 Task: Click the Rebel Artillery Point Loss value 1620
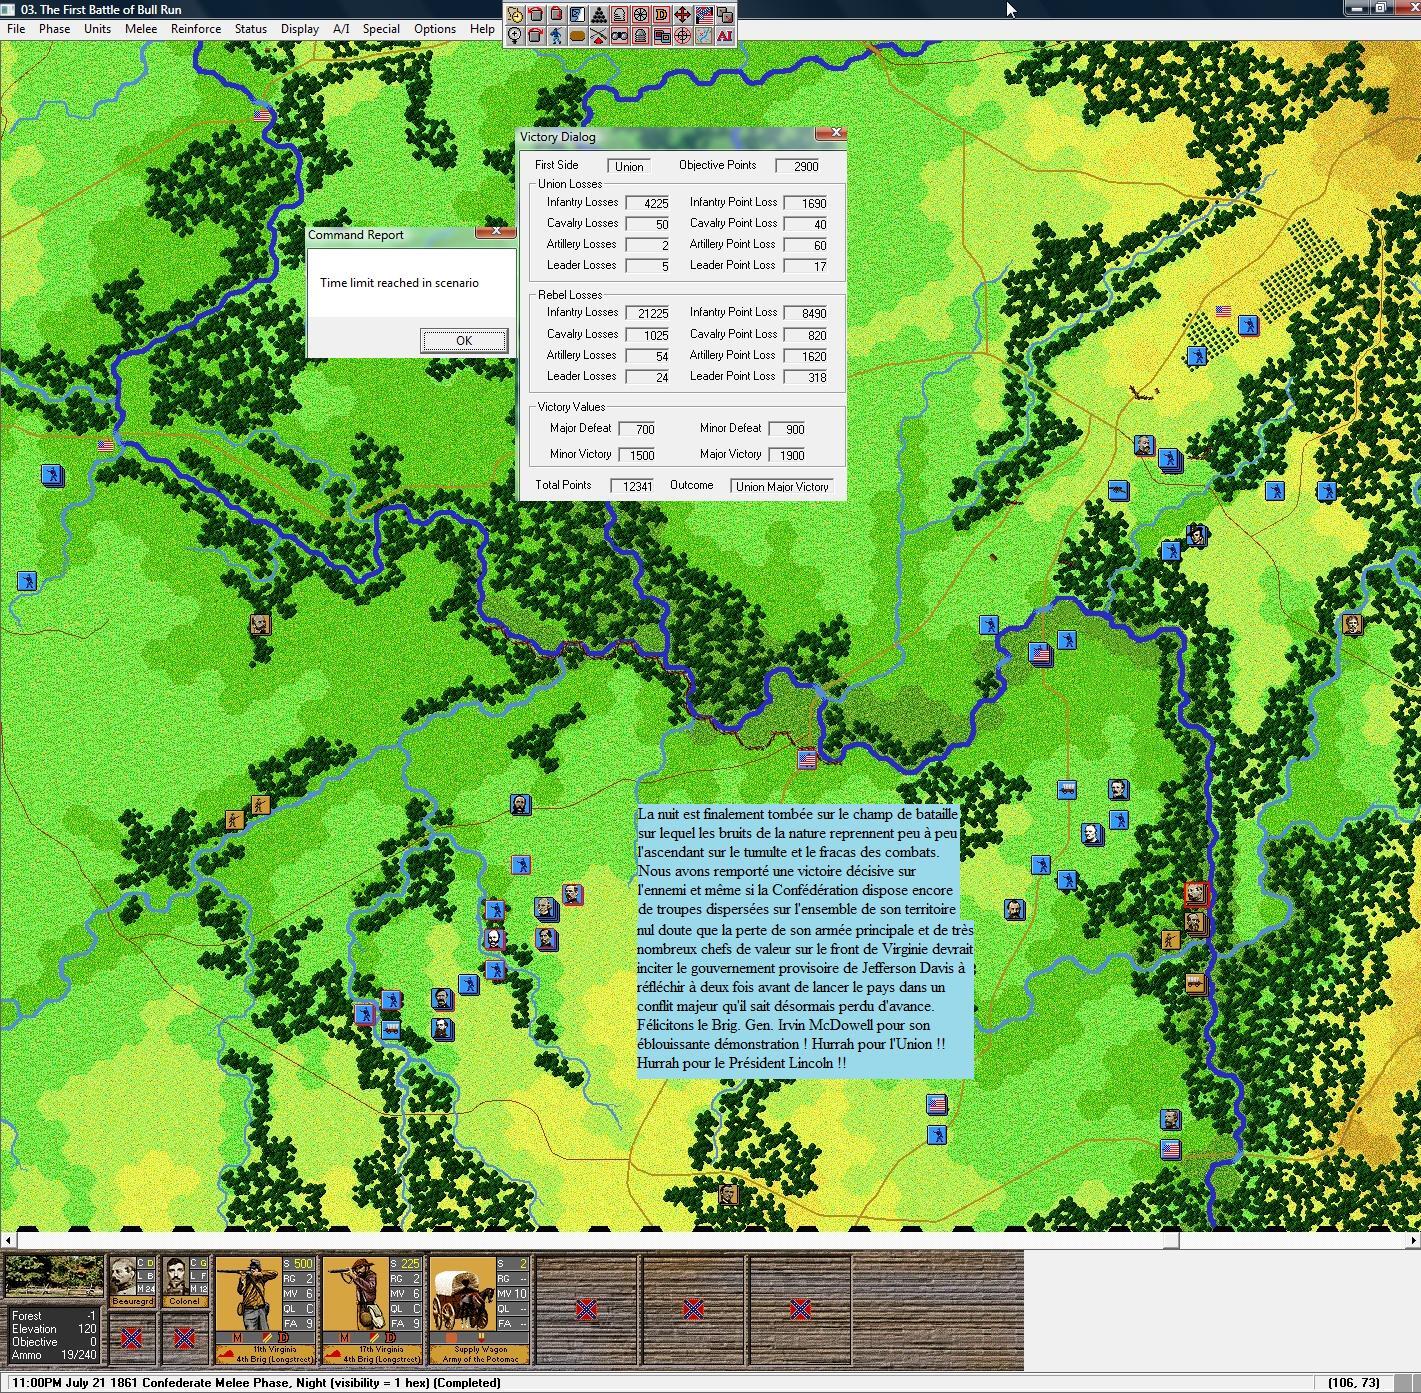coord(807,356)
